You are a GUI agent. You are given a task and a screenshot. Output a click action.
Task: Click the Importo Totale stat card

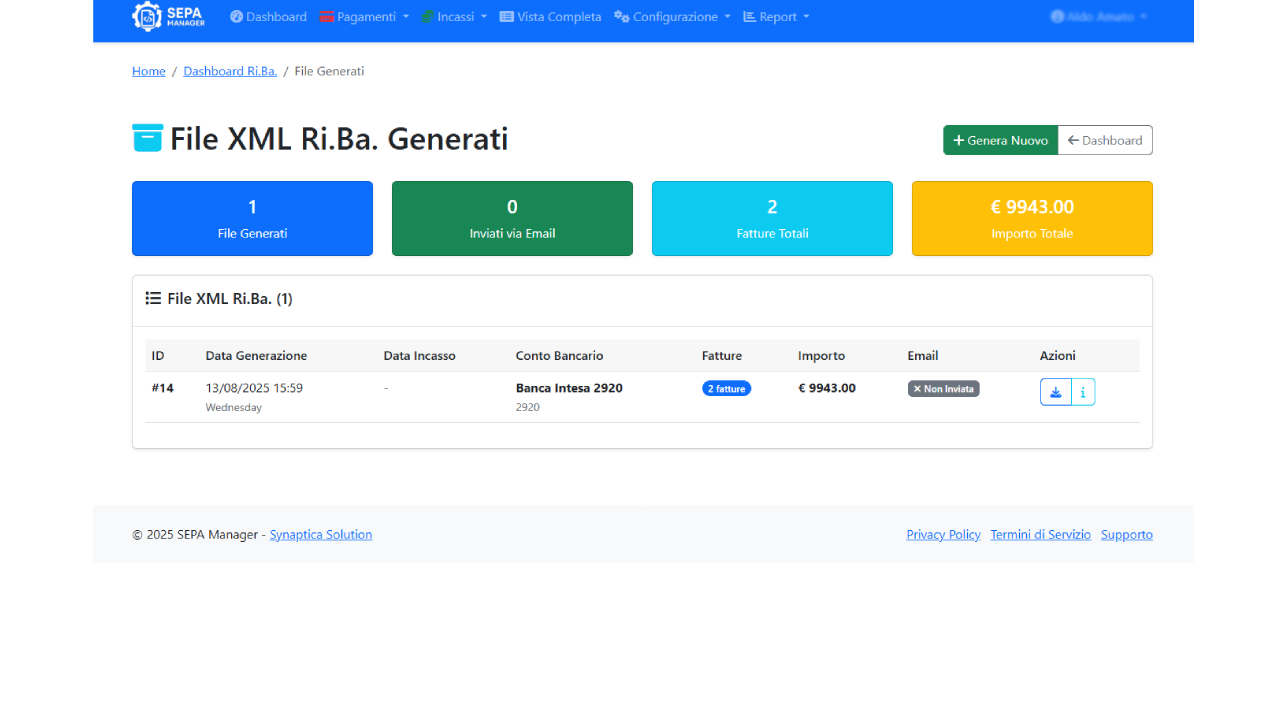coord(1032,218)
